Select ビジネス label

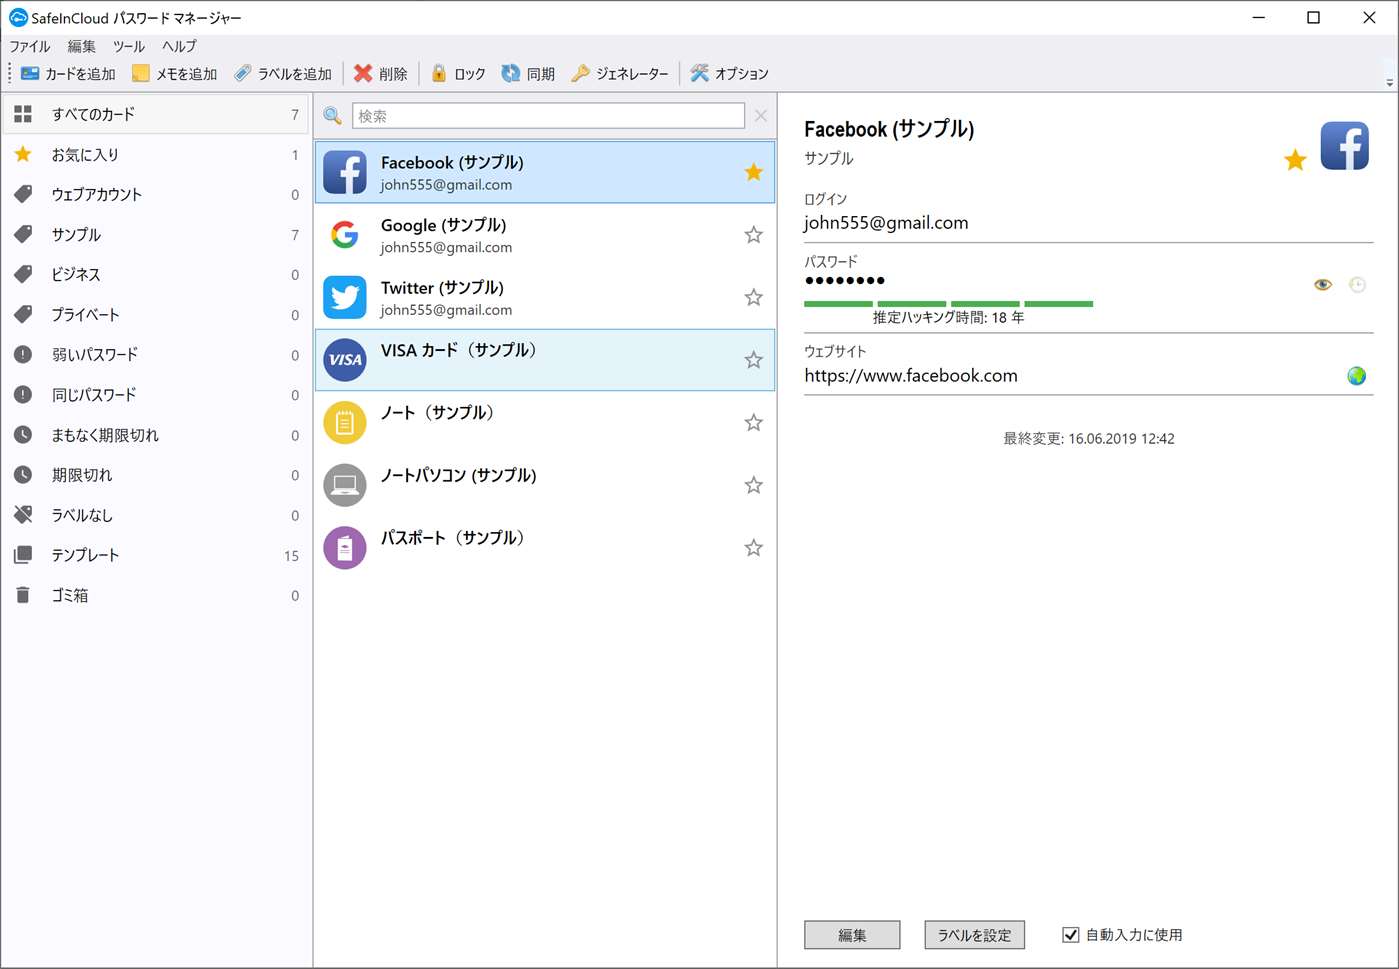pos(156,275)
